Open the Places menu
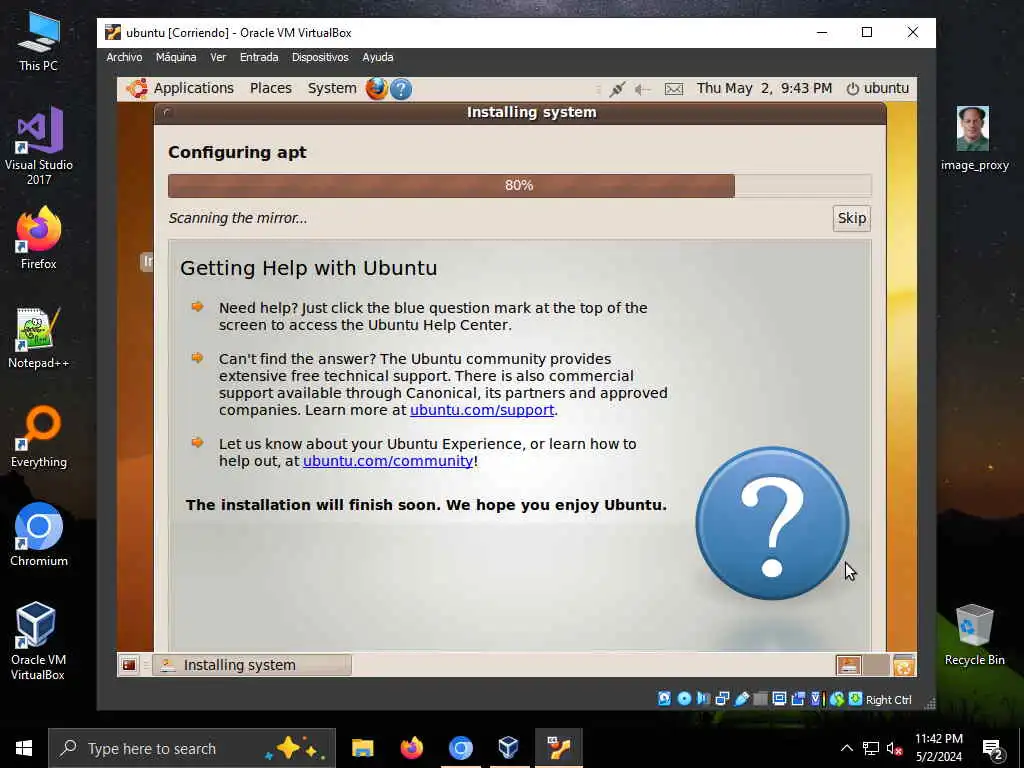This screenshot has width=1024, height=768. (x=270, y=88)
